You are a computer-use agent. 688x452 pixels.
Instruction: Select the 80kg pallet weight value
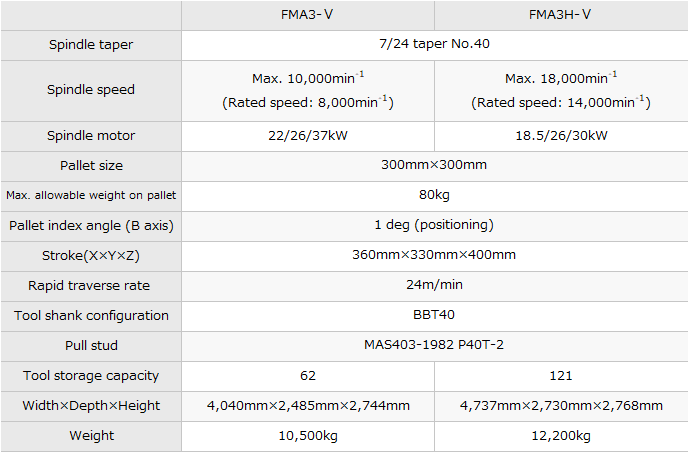[x=433, y=196]
